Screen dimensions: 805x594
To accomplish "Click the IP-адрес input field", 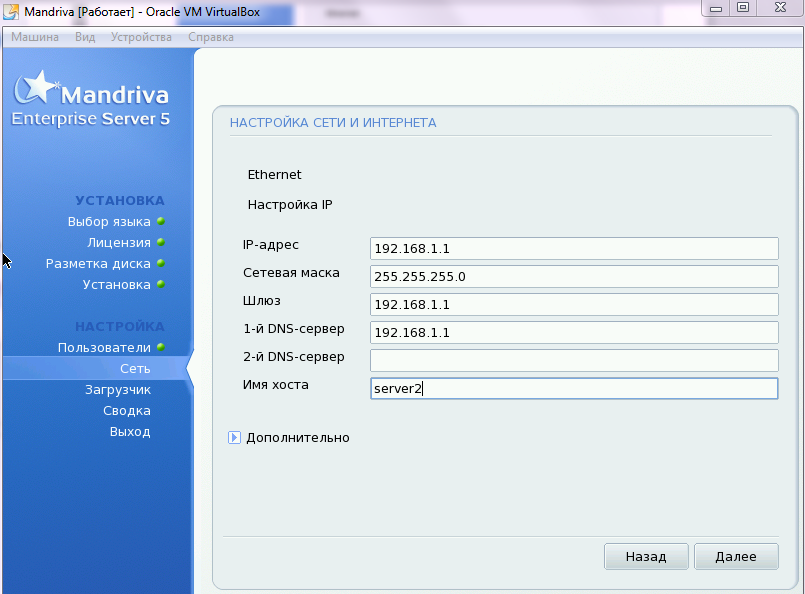I will (x=574, y=248).
